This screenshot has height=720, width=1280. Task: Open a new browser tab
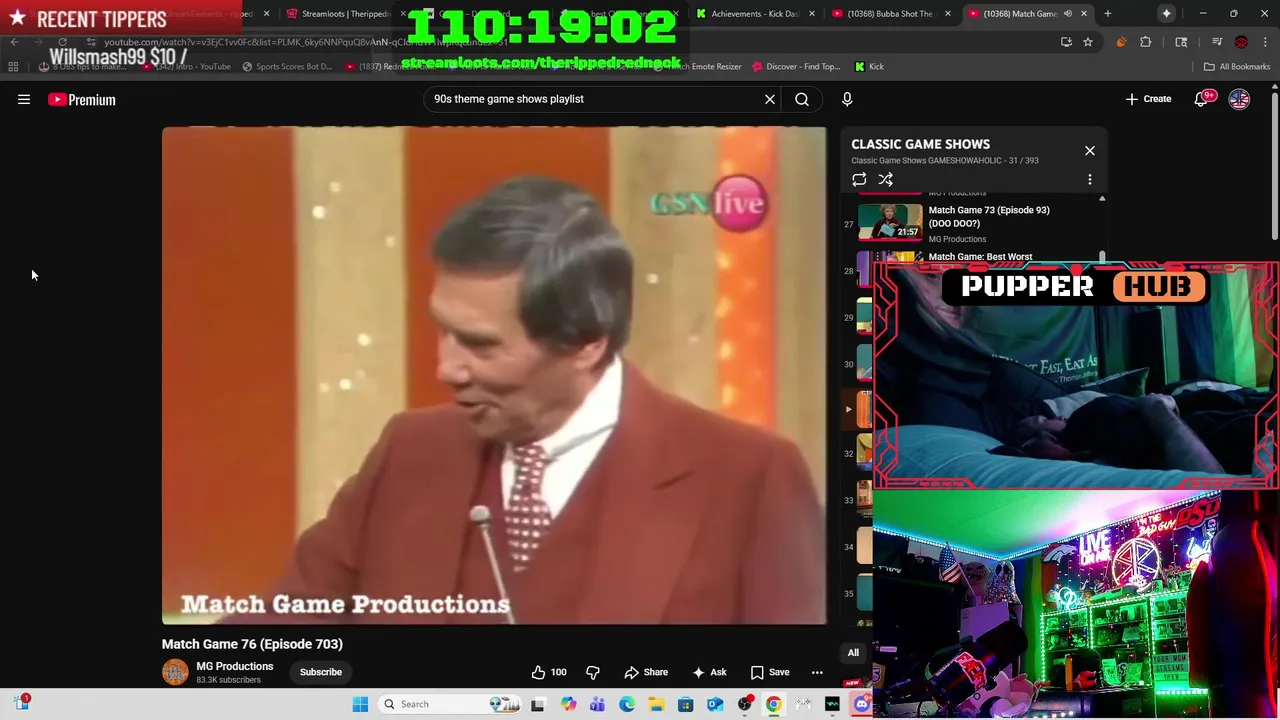1108,14
